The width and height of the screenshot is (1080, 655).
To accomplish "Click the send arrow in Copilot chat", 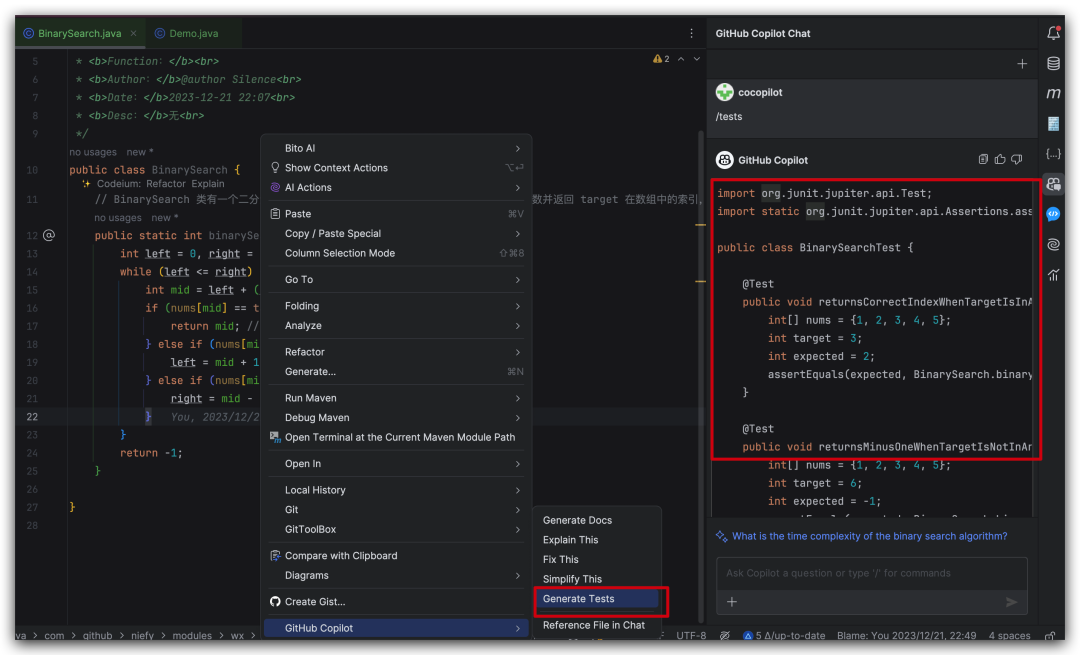I will click(1011, 602).
